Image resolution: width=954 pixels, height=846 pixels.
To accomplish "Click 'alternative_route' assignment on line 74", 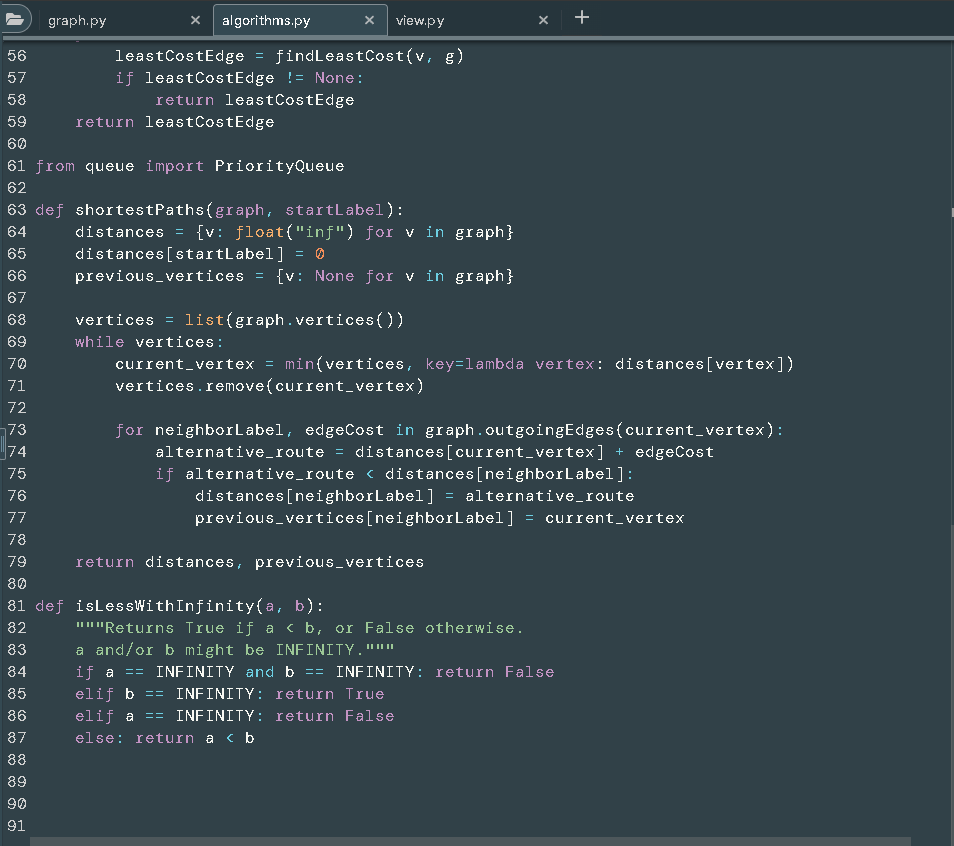I will 240,452.
